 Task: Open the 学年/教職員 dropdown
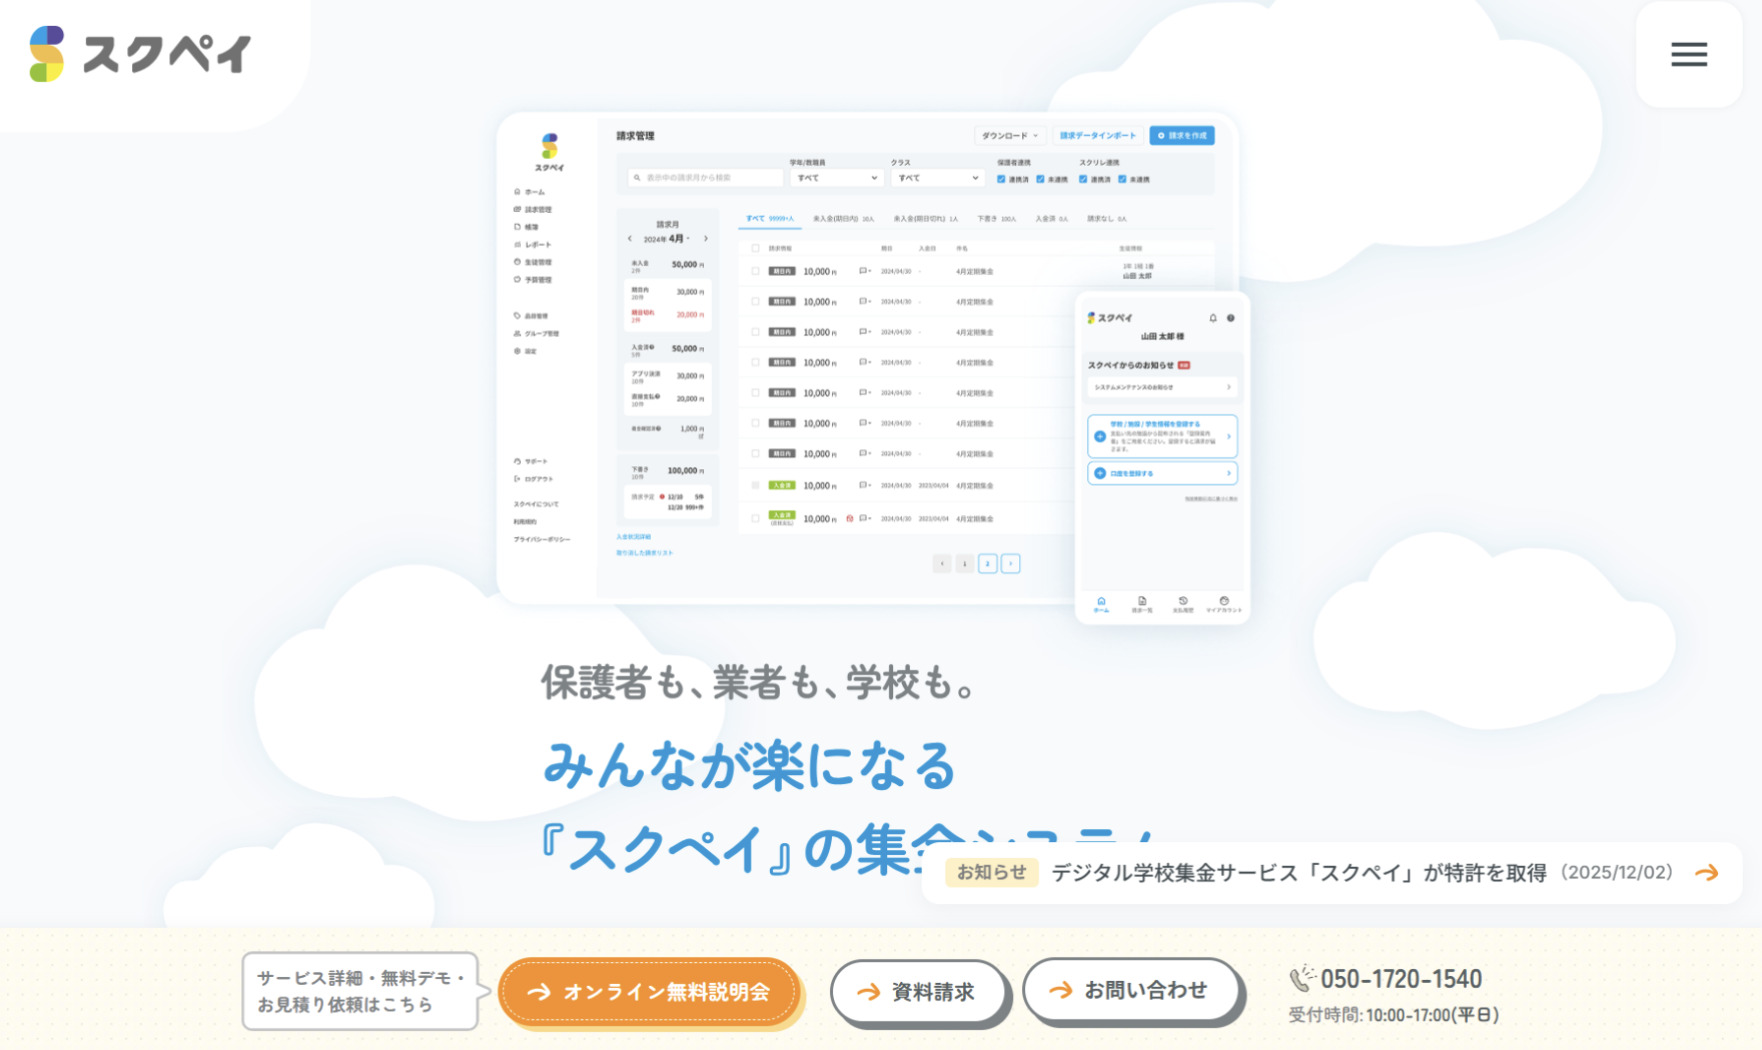pos(836,178)
